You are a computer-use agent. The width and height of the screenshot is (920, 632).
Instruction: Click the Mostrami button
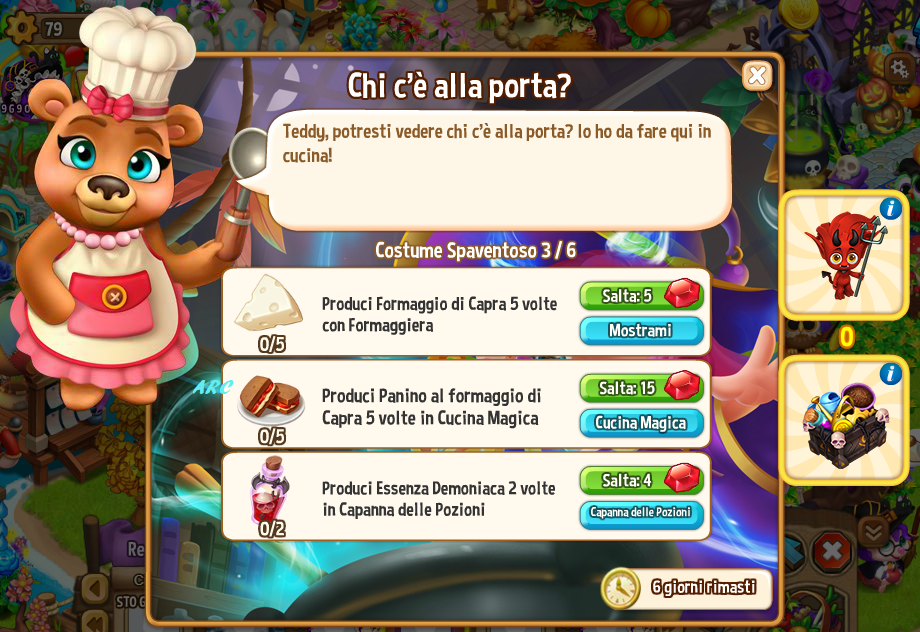tap(641, 330)
